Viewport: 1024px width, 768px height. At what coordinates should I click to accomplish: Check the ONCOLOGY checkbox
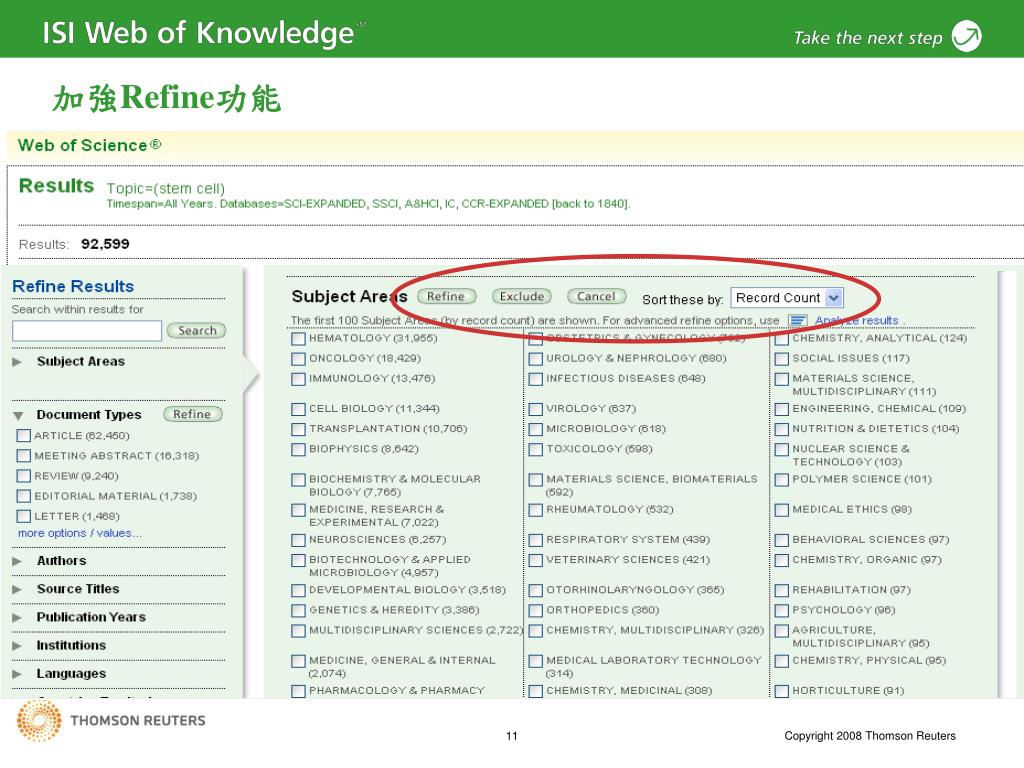(298, 359)
